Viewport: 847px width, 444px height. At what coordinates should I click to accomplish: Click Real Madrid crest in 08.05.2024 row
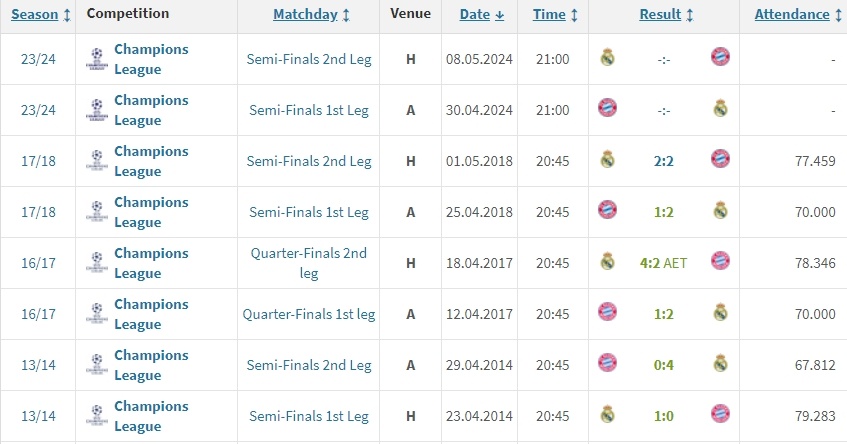coord(607,58)
